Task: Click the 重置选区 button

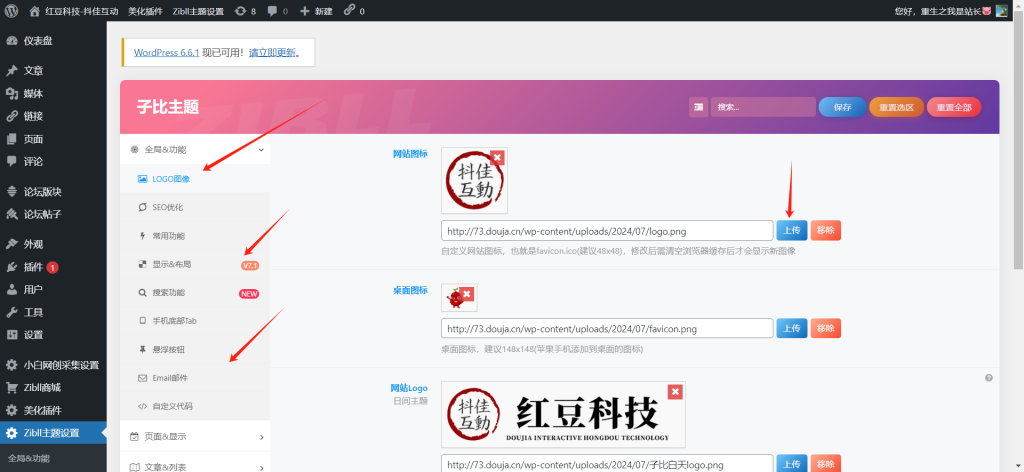Action: (x=896, y=107)
